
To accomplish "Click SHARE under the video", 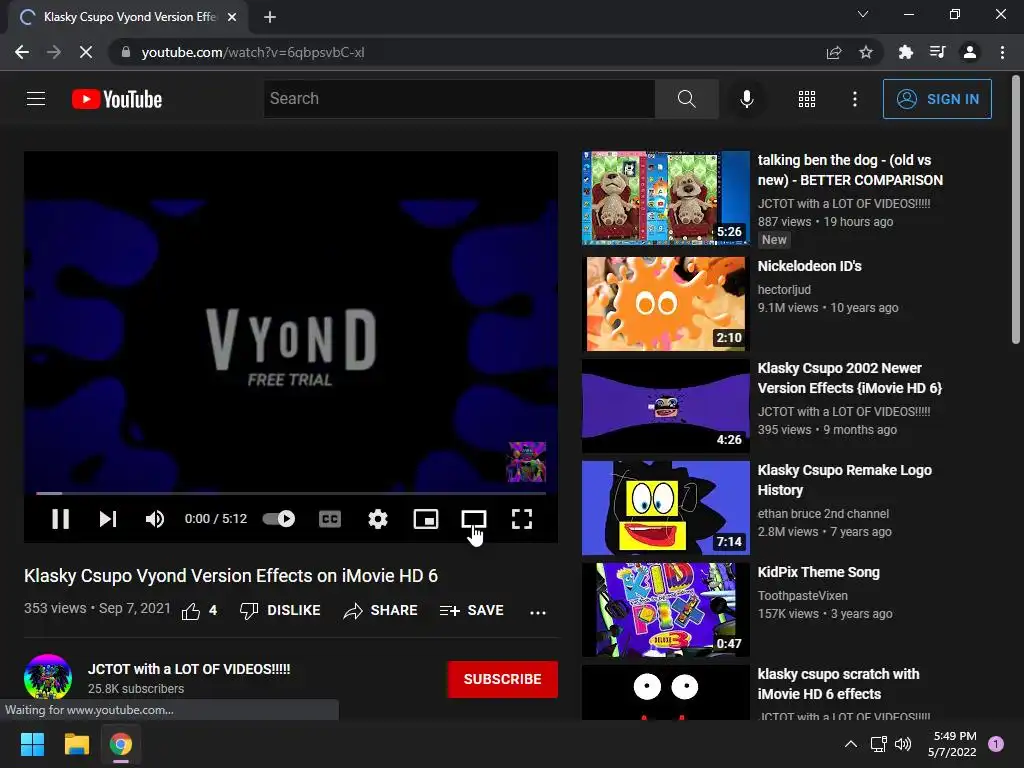I will click(380, 611).
